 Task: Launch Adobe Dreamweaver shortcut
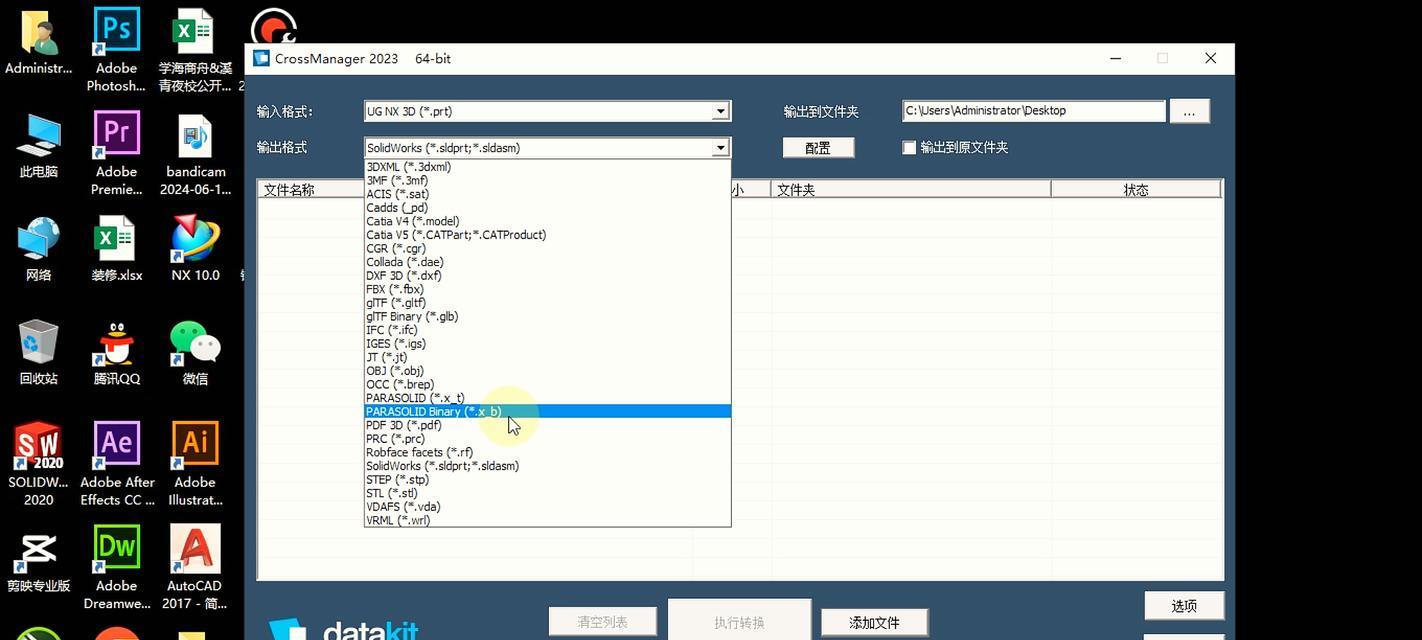point(116,568)
